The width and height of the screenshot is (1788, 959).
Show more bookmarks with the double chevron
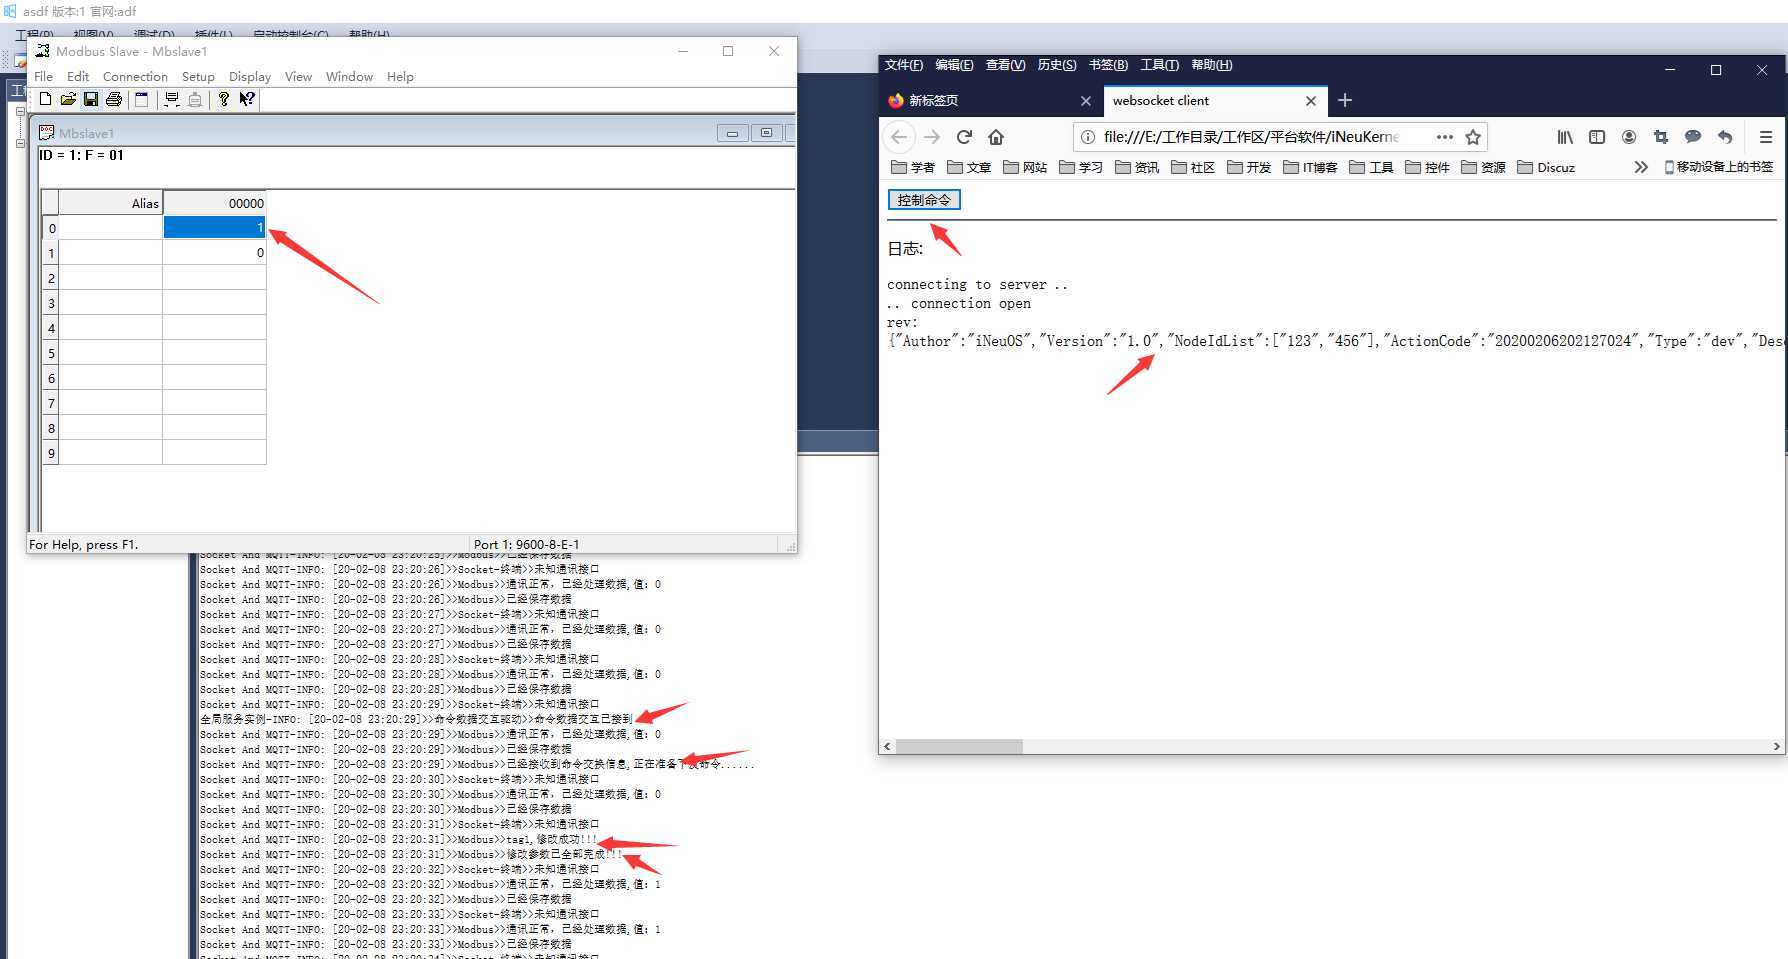point(1641,167)
